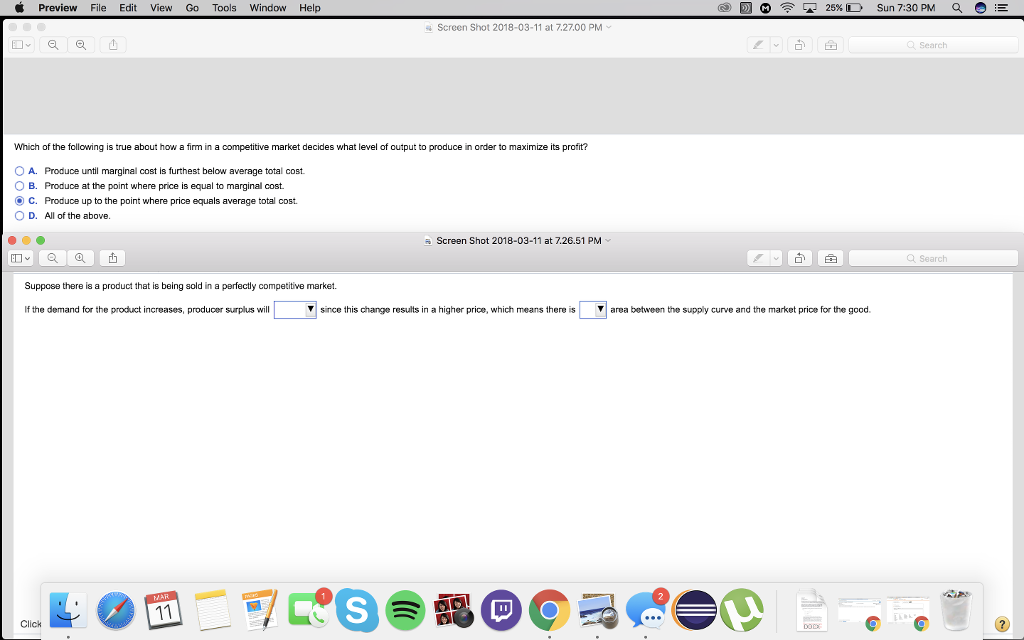The height and width of the screenshot is (640, 1024).
Task: Open the Tools menu
Action: 223,7
